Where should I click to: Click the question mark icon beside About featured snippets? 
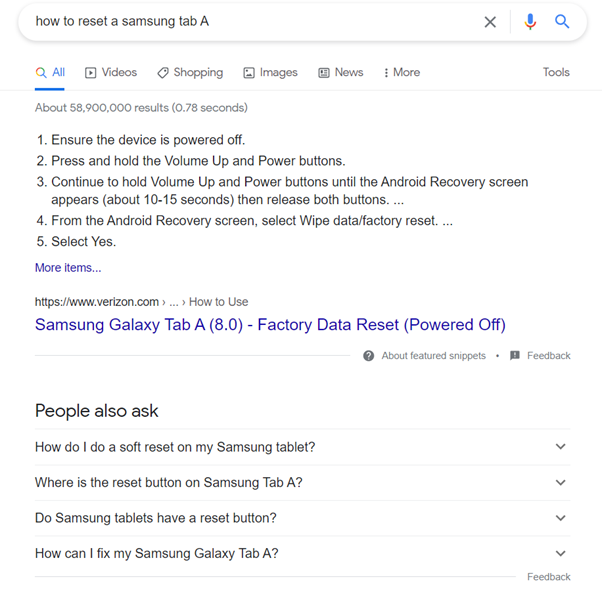click(x=369, y=356)
